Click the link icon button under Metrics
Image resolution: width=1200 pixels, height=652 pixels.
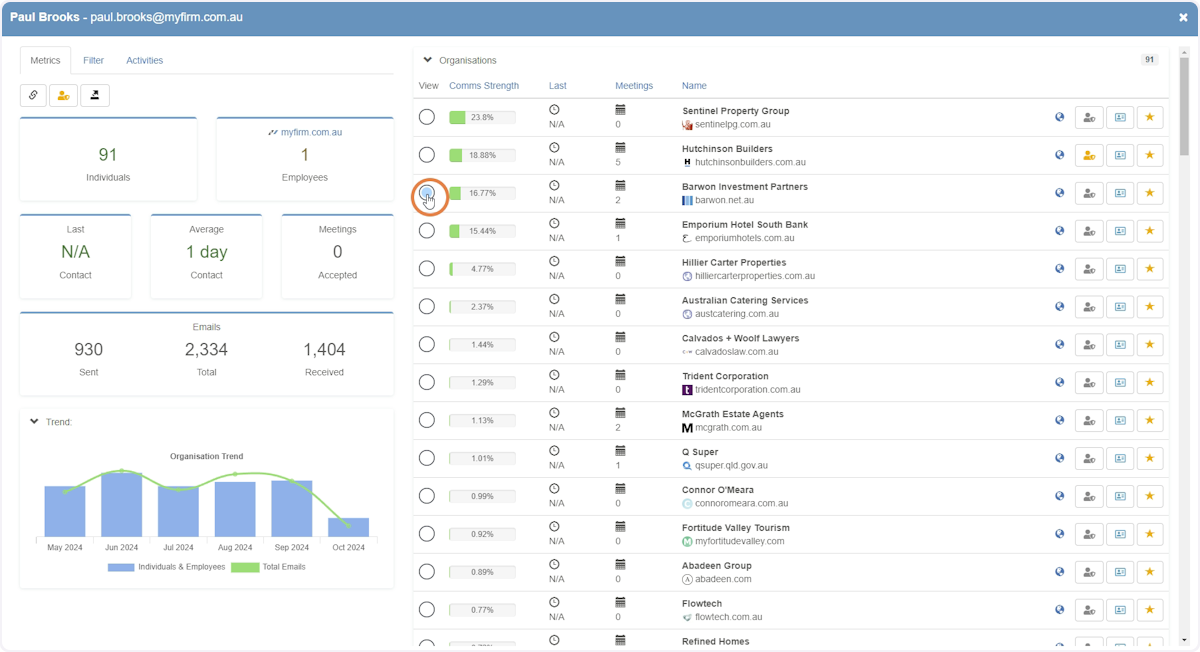coord(34,95)
